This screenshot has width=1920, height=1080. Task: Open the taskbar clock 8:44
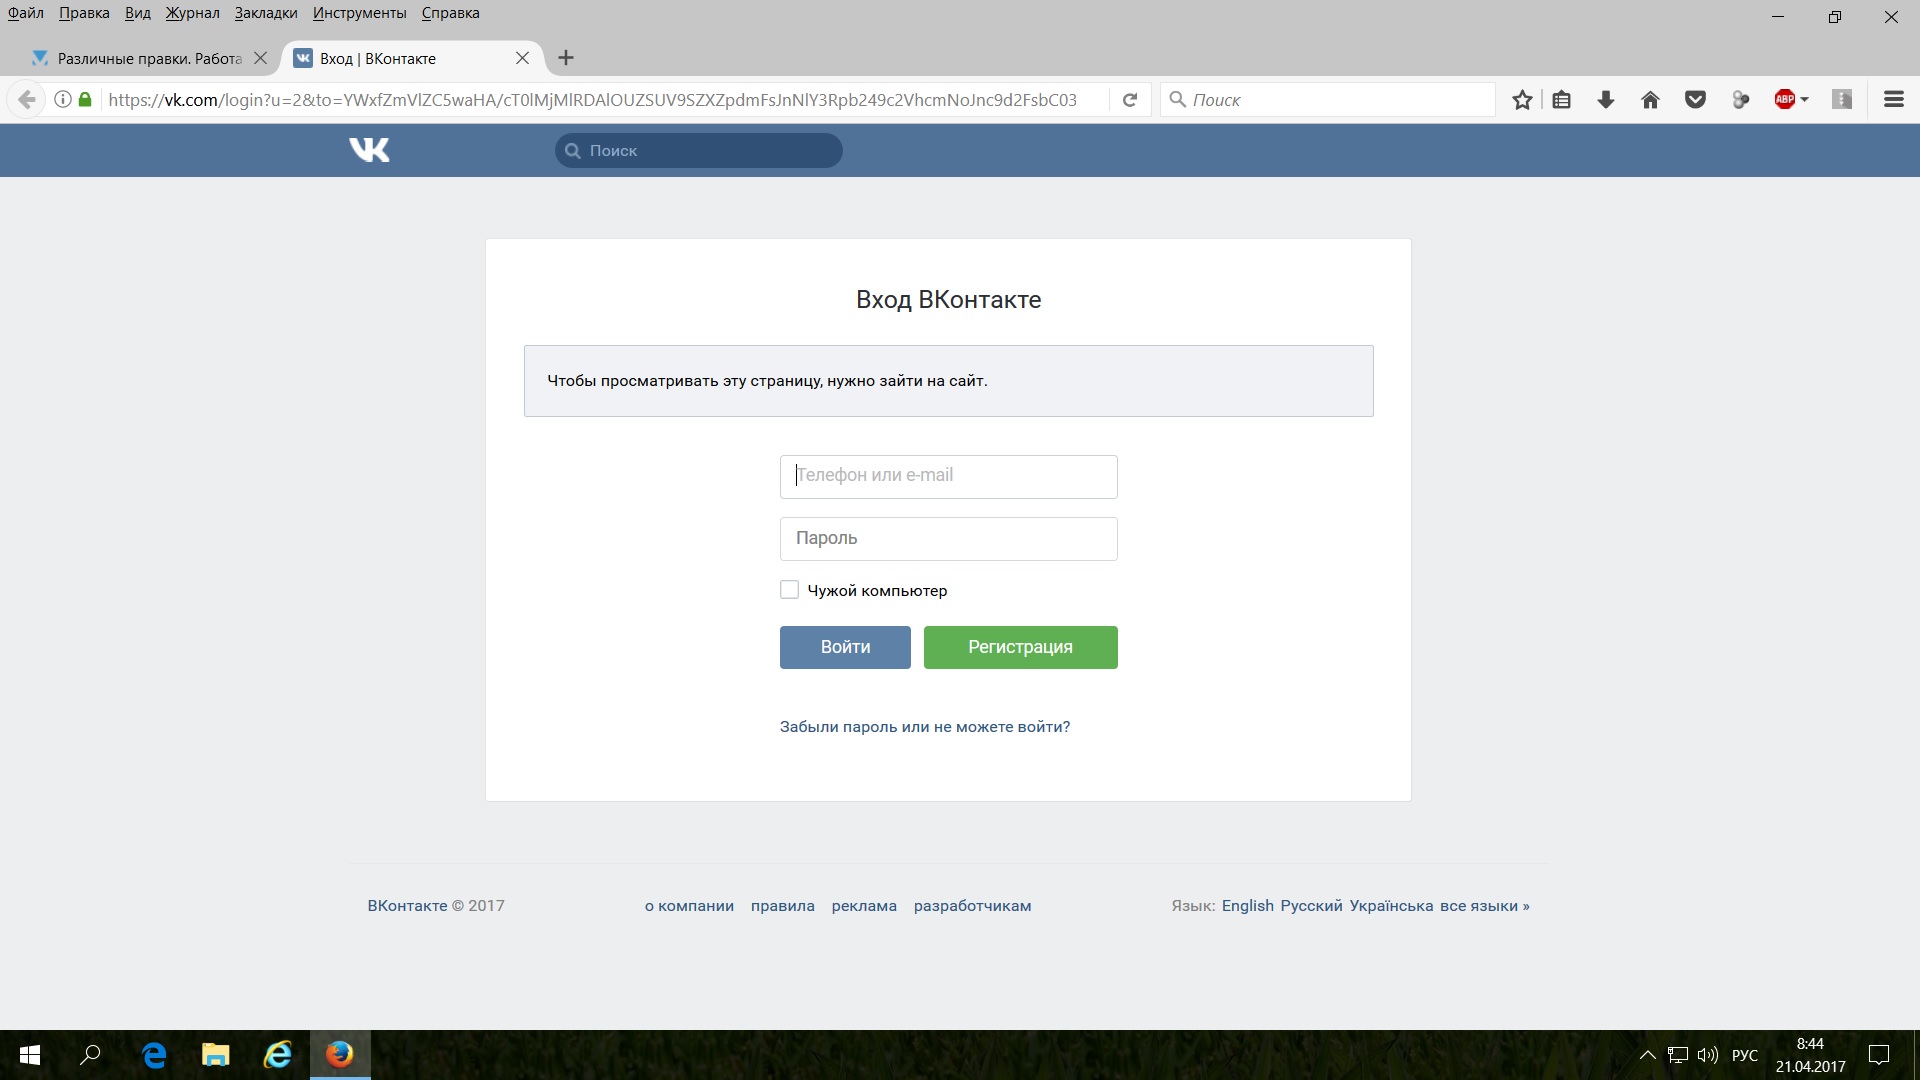[x=1810, y=1055]
